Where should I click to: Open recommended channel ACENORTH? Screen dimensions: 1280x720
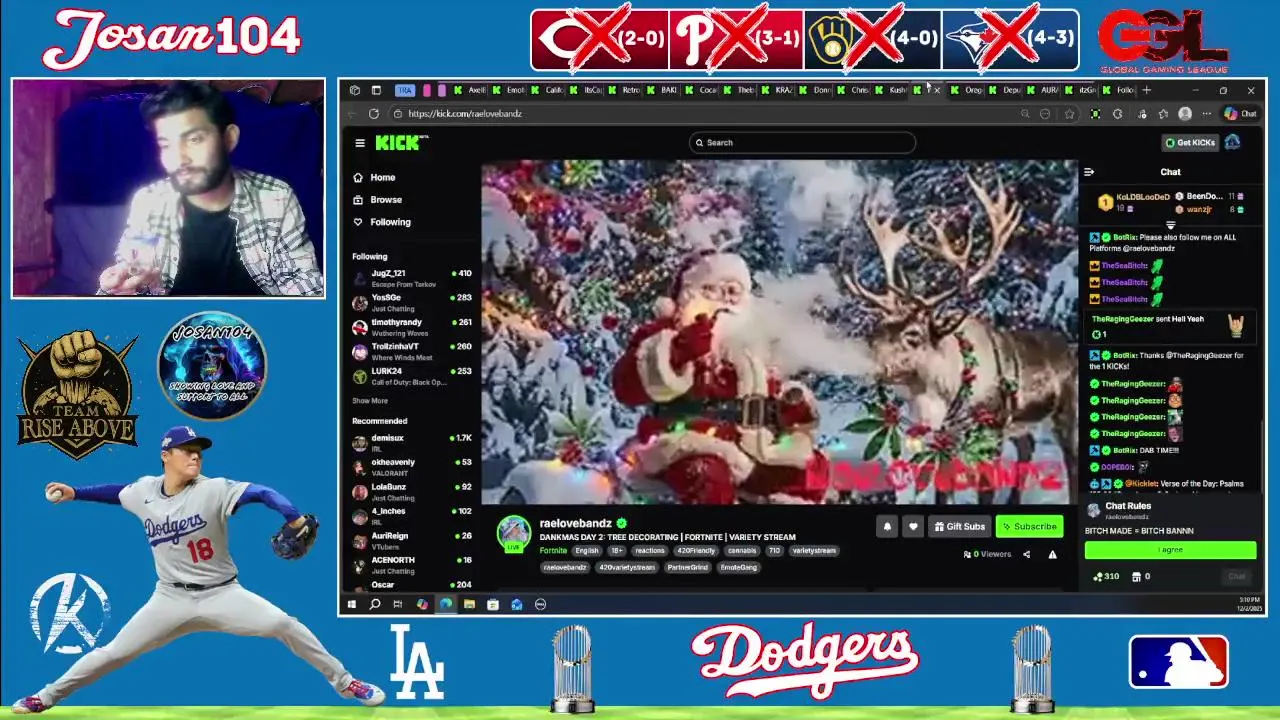[411, 564]
